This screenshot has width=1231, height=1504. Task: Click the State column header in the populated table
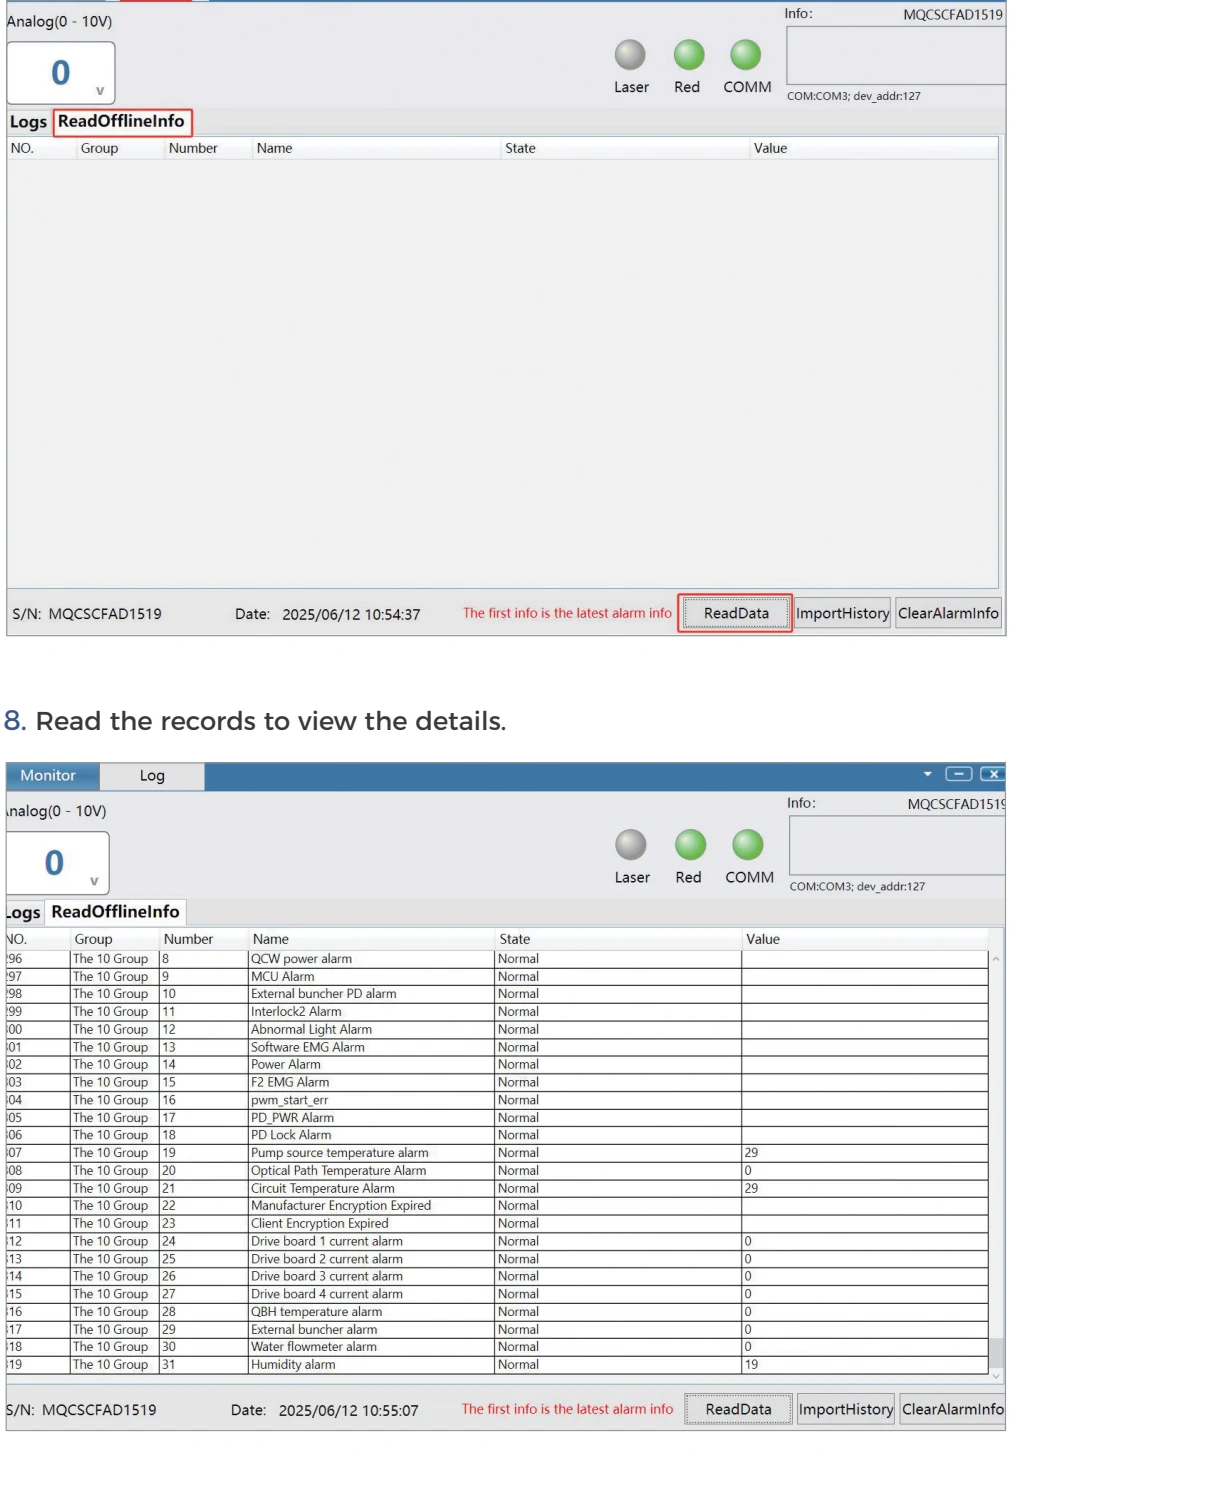pos(618,939)
